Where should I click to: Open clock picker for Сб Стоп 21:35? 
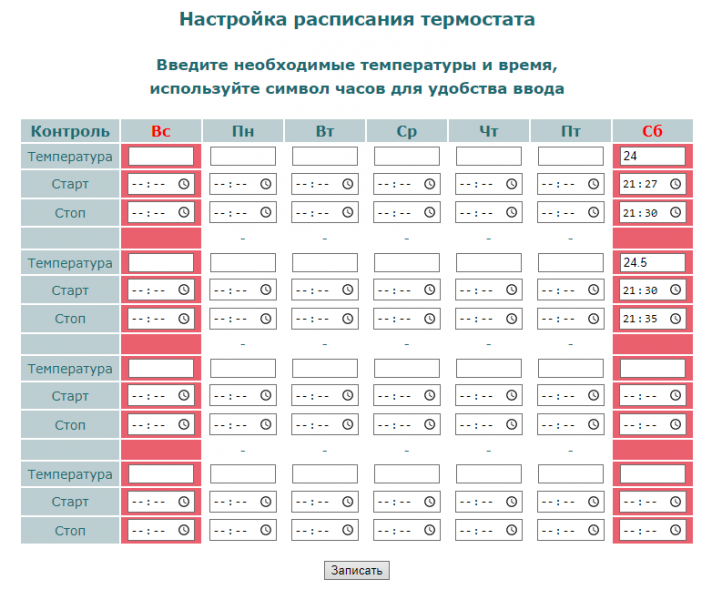[x=675, y=318]
